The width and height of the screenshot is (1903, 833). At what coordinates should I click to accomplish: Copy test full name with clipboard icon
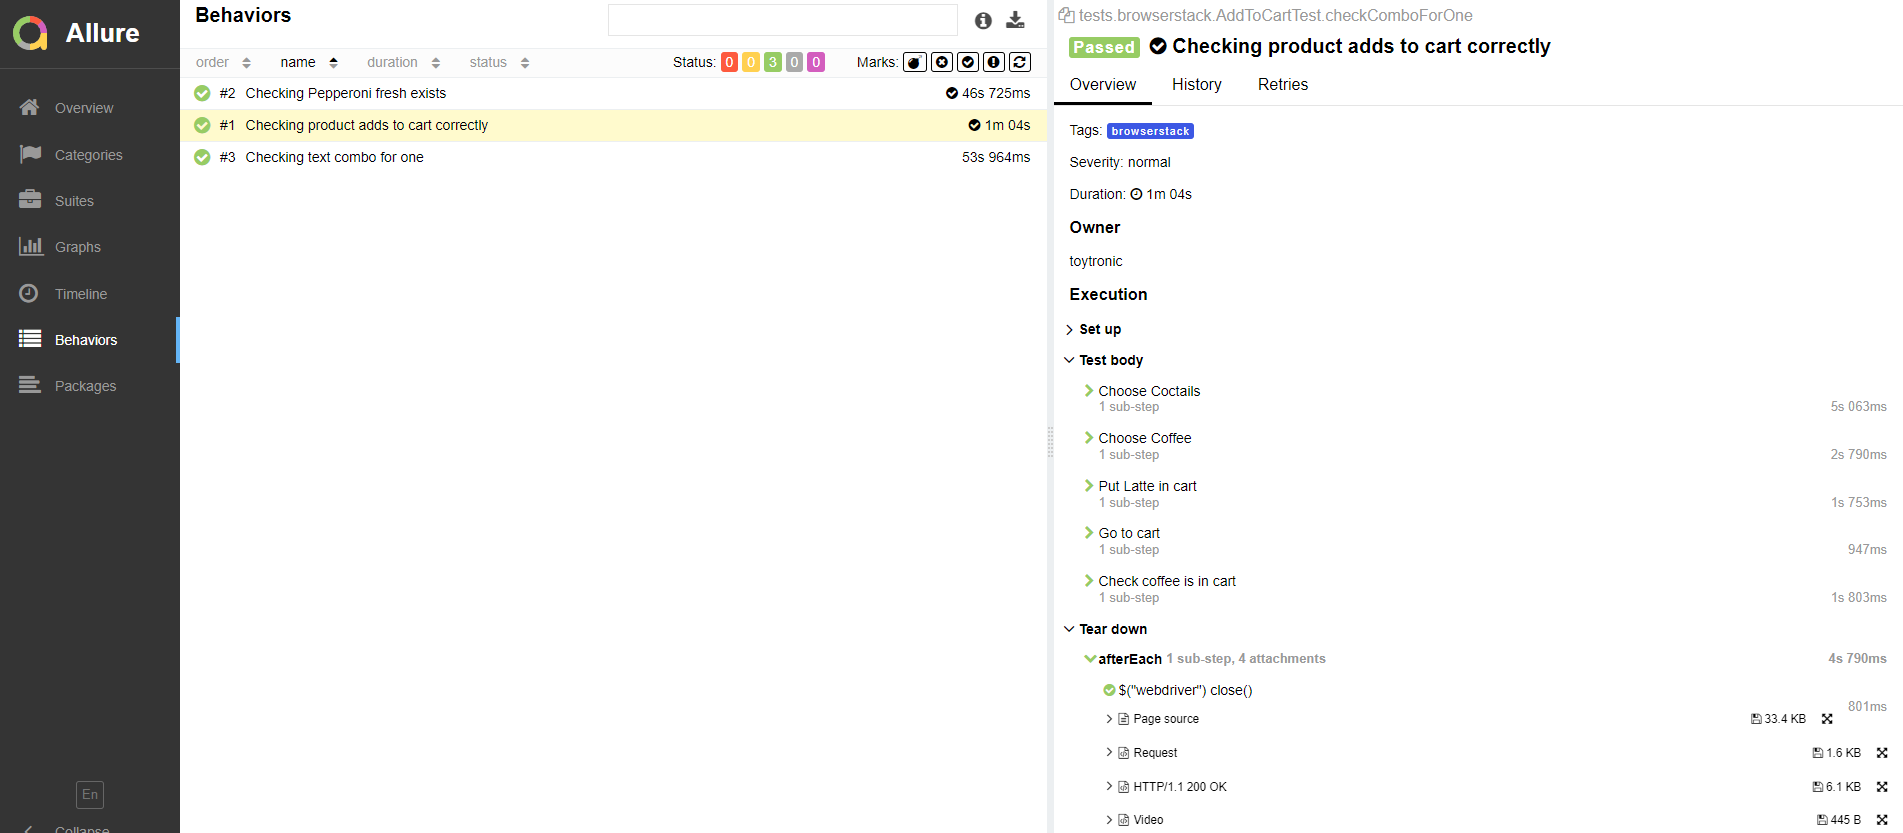[1066, 15]
